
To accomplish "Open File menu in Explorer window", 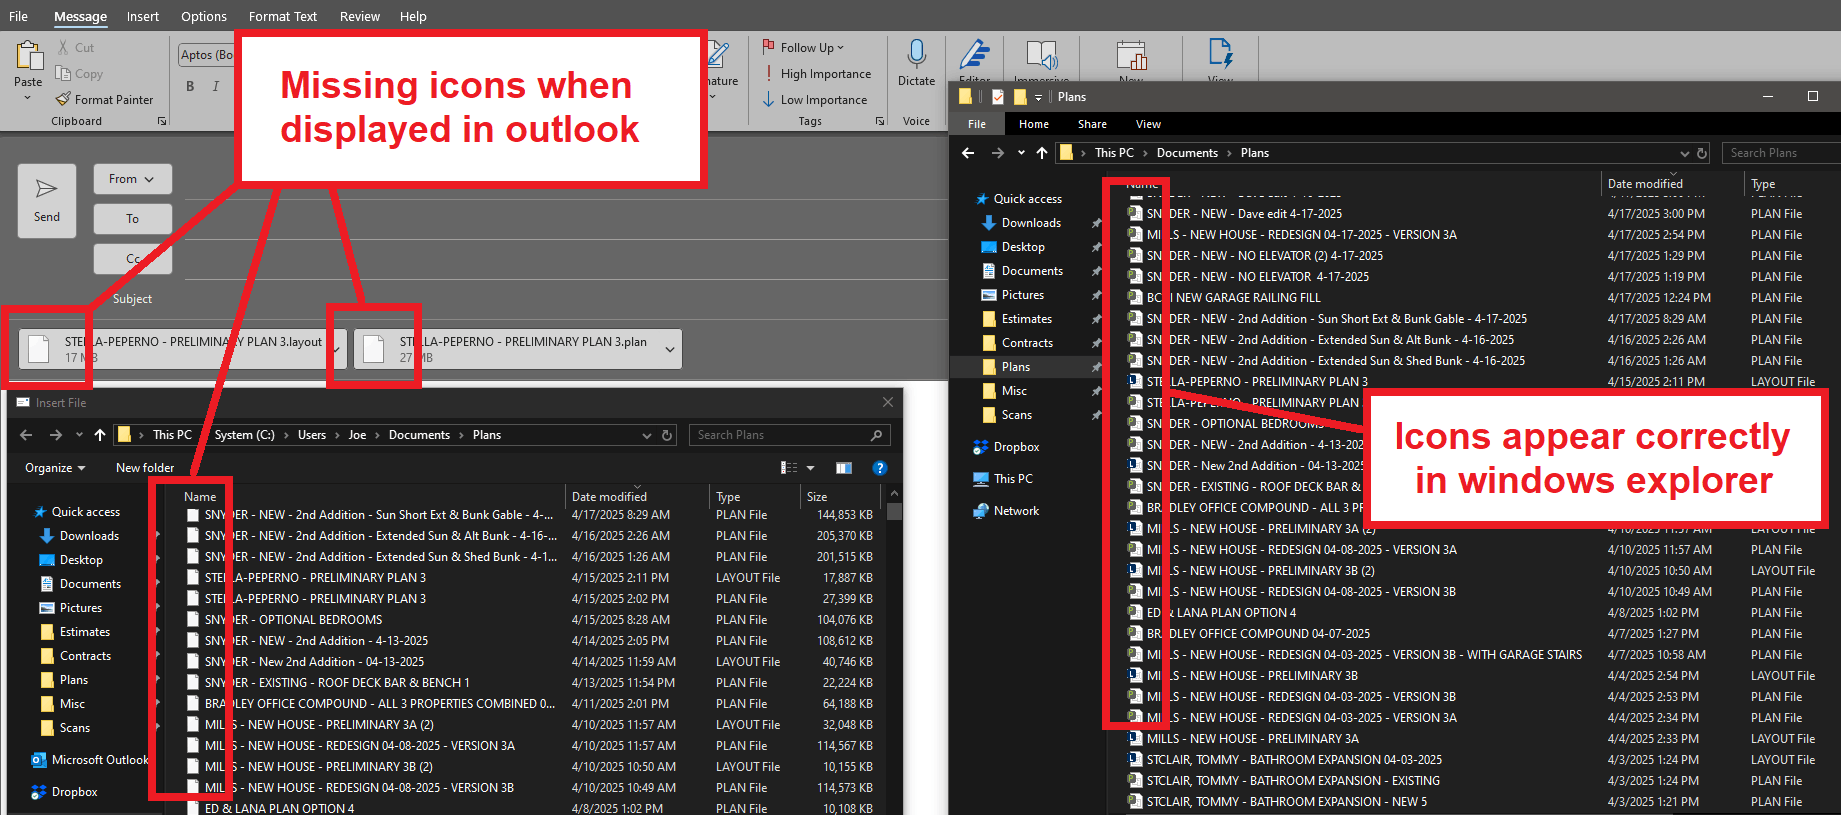I will (x=977, y=125).
